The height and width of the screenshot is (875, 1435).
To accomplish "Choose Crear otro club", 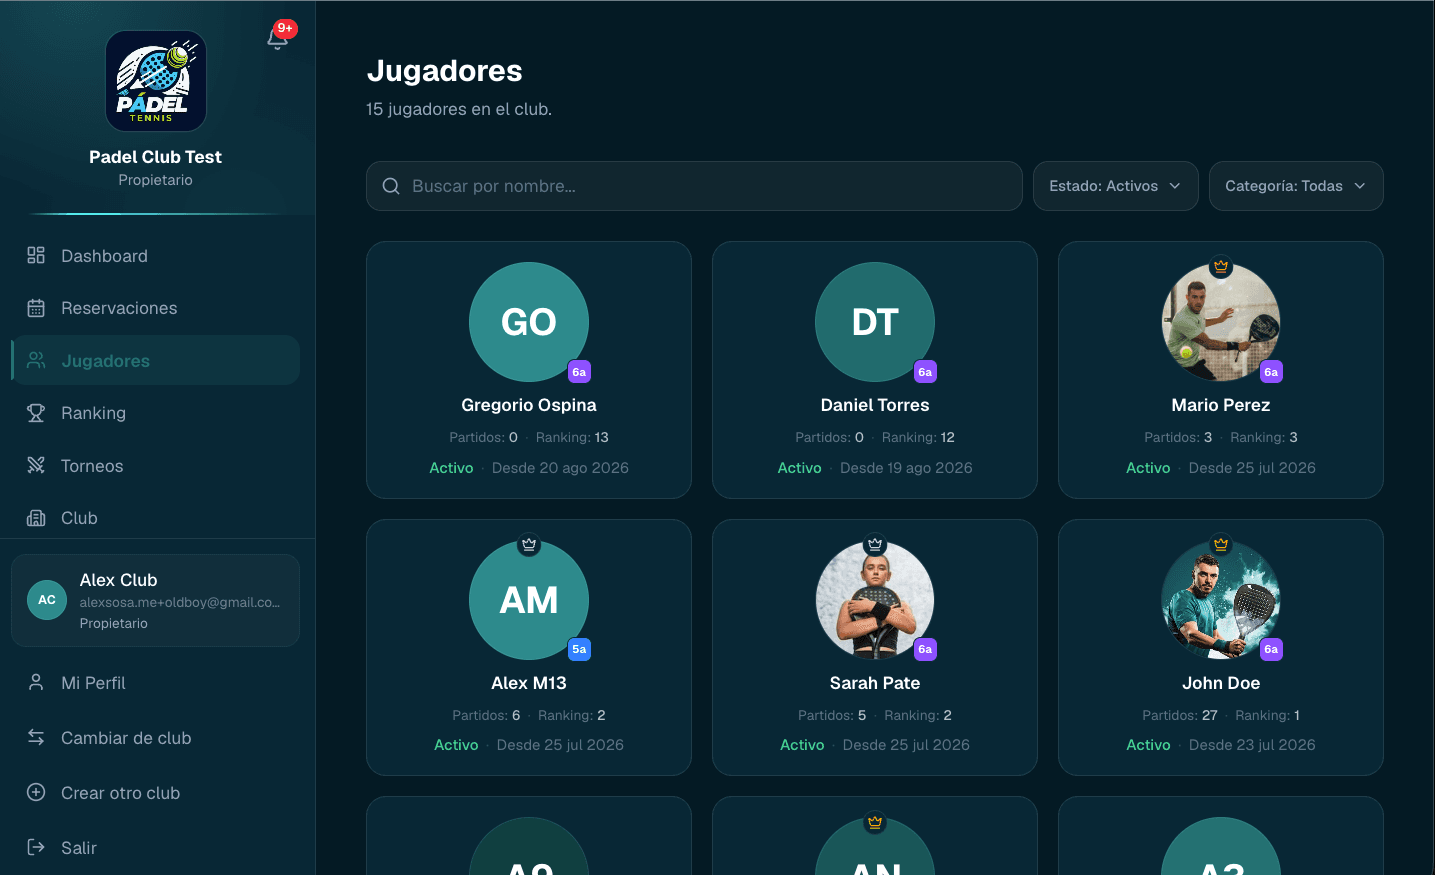I will tap(155, 793).
